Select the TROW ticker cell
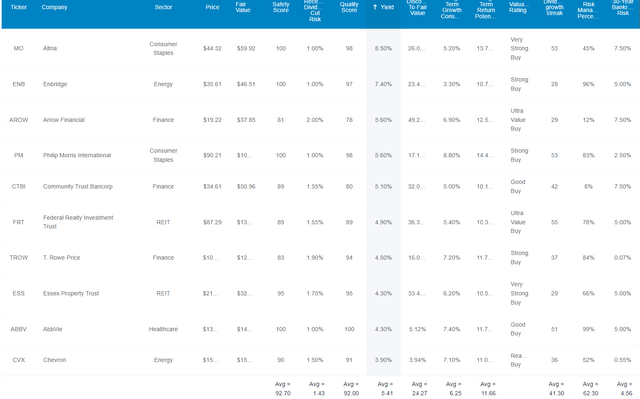This screenshot has width=640, height=399. tap(19, 258)
